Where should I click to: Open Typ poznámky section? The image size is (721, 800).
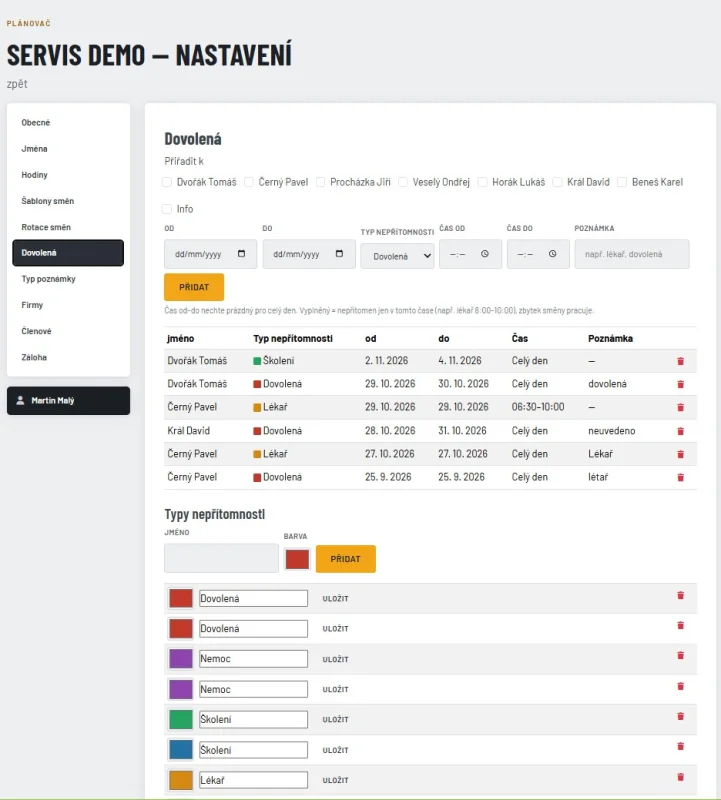[x=68, y=279]
